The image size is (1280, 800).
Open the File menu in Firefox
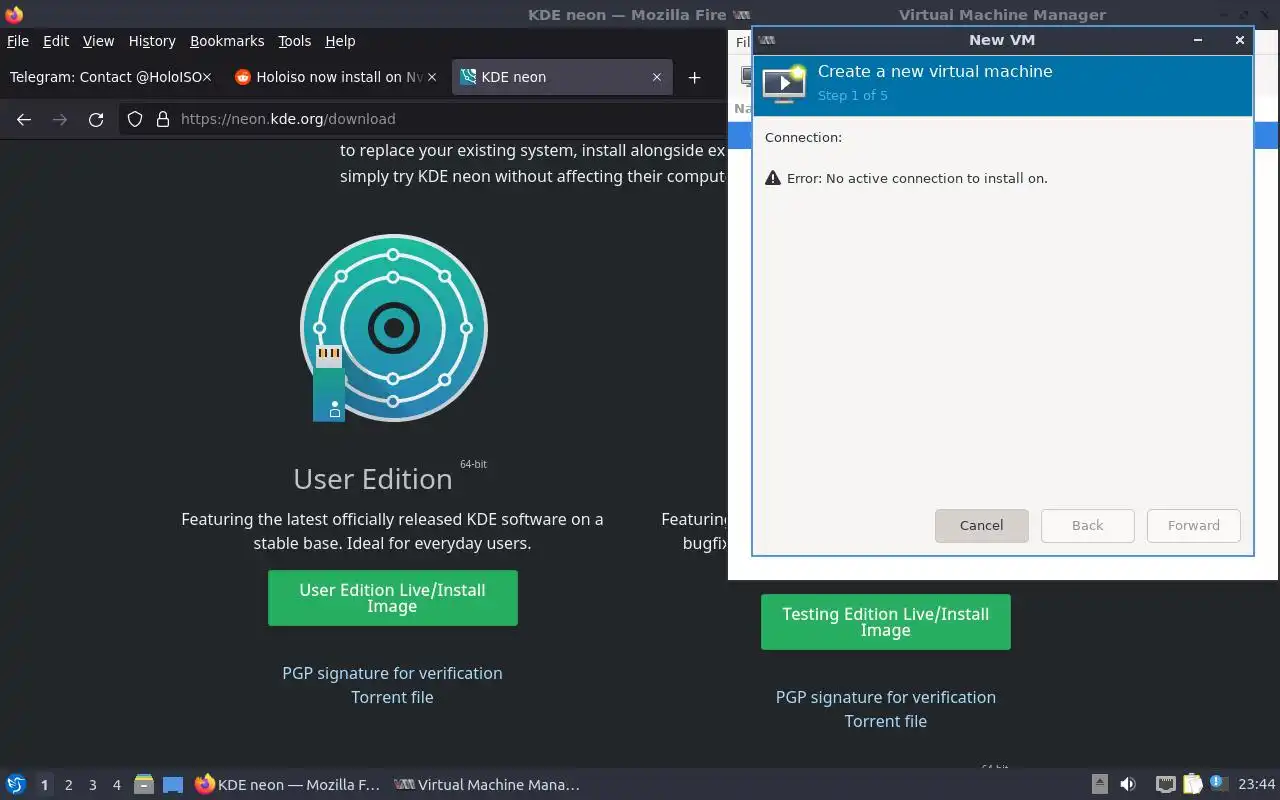tap(18, 41)
